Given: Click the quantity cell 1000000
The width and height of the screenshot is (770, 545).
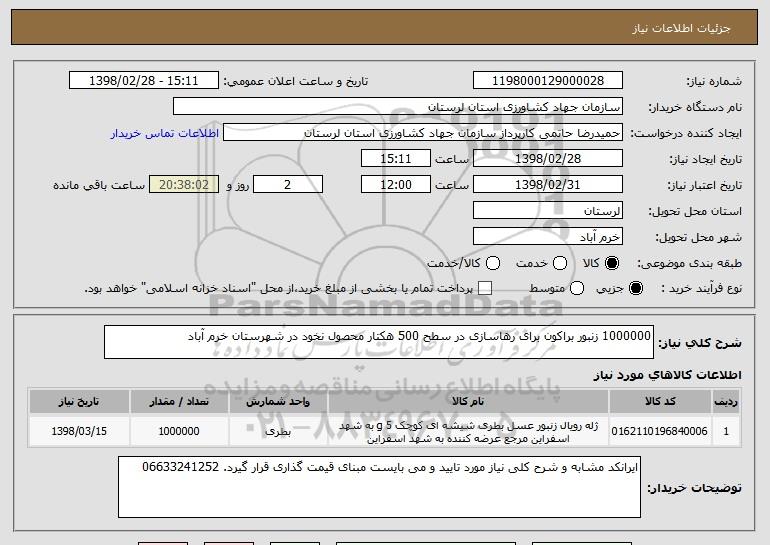Looking at the screenshot, I should 179,431.
